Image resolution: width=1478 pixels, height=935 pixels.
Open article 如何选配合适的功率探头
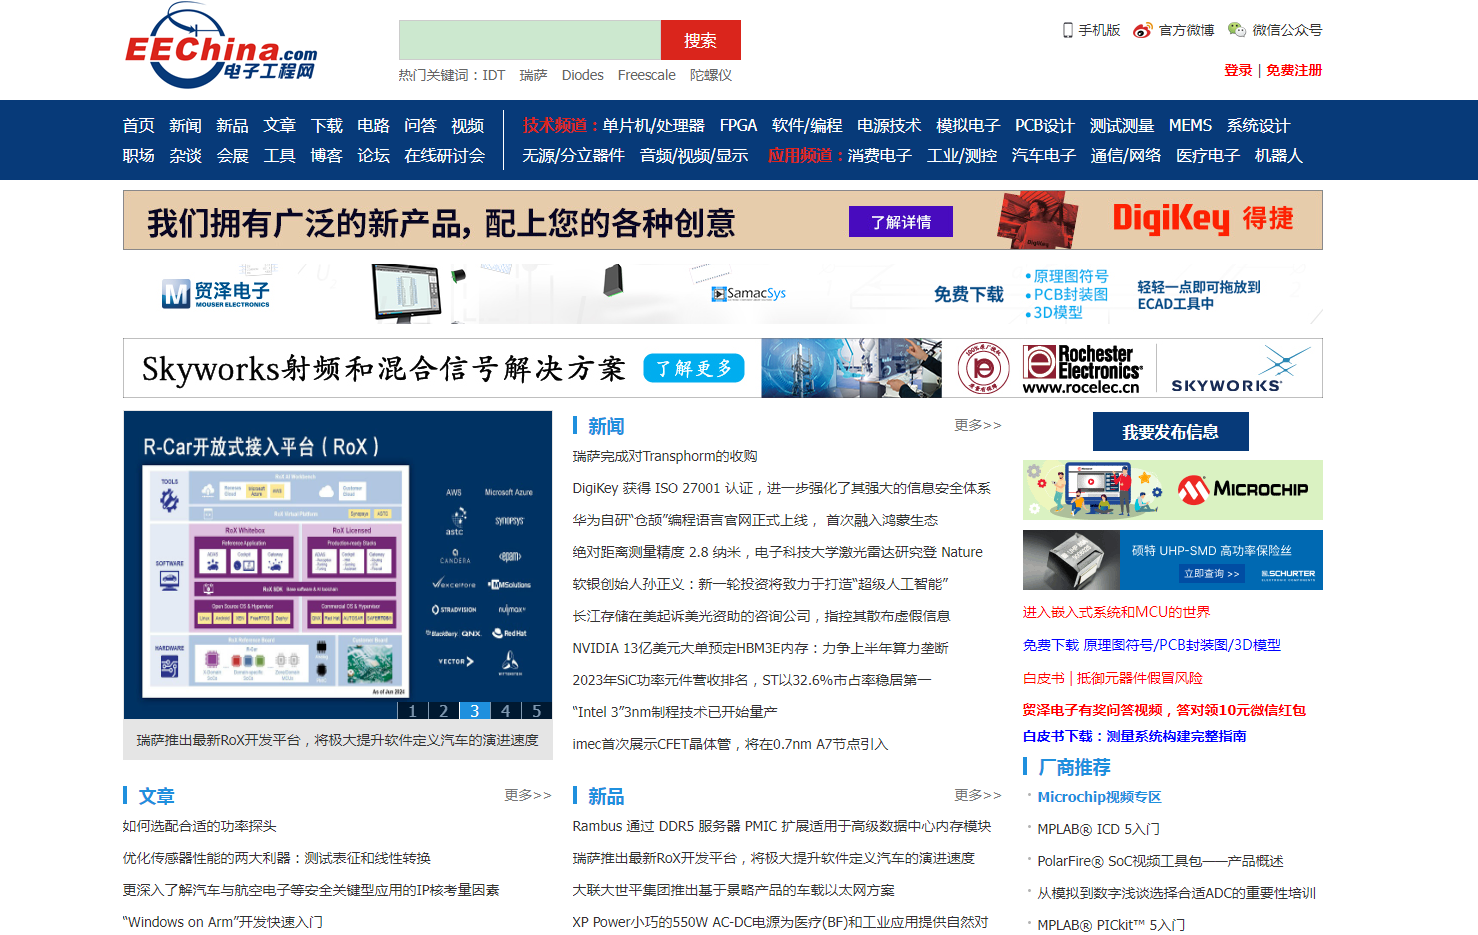199,826
